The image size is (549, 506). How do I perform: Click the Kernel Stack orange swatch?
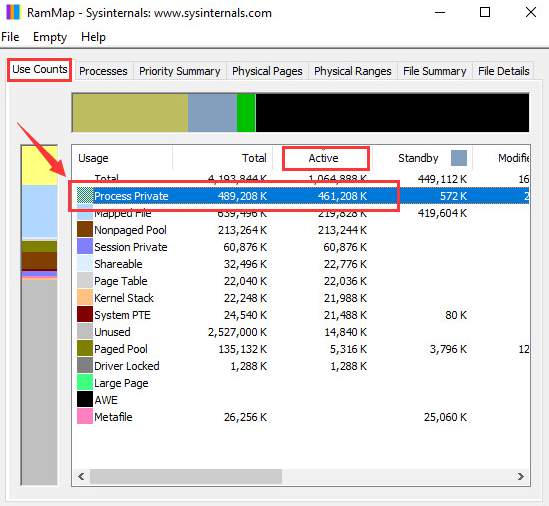point(85,298)
